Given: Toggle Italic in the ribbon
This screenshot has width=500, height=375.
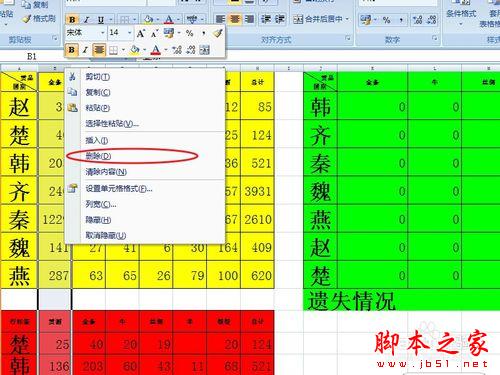Looking at the screenshot, I should [x=86, y=20].
